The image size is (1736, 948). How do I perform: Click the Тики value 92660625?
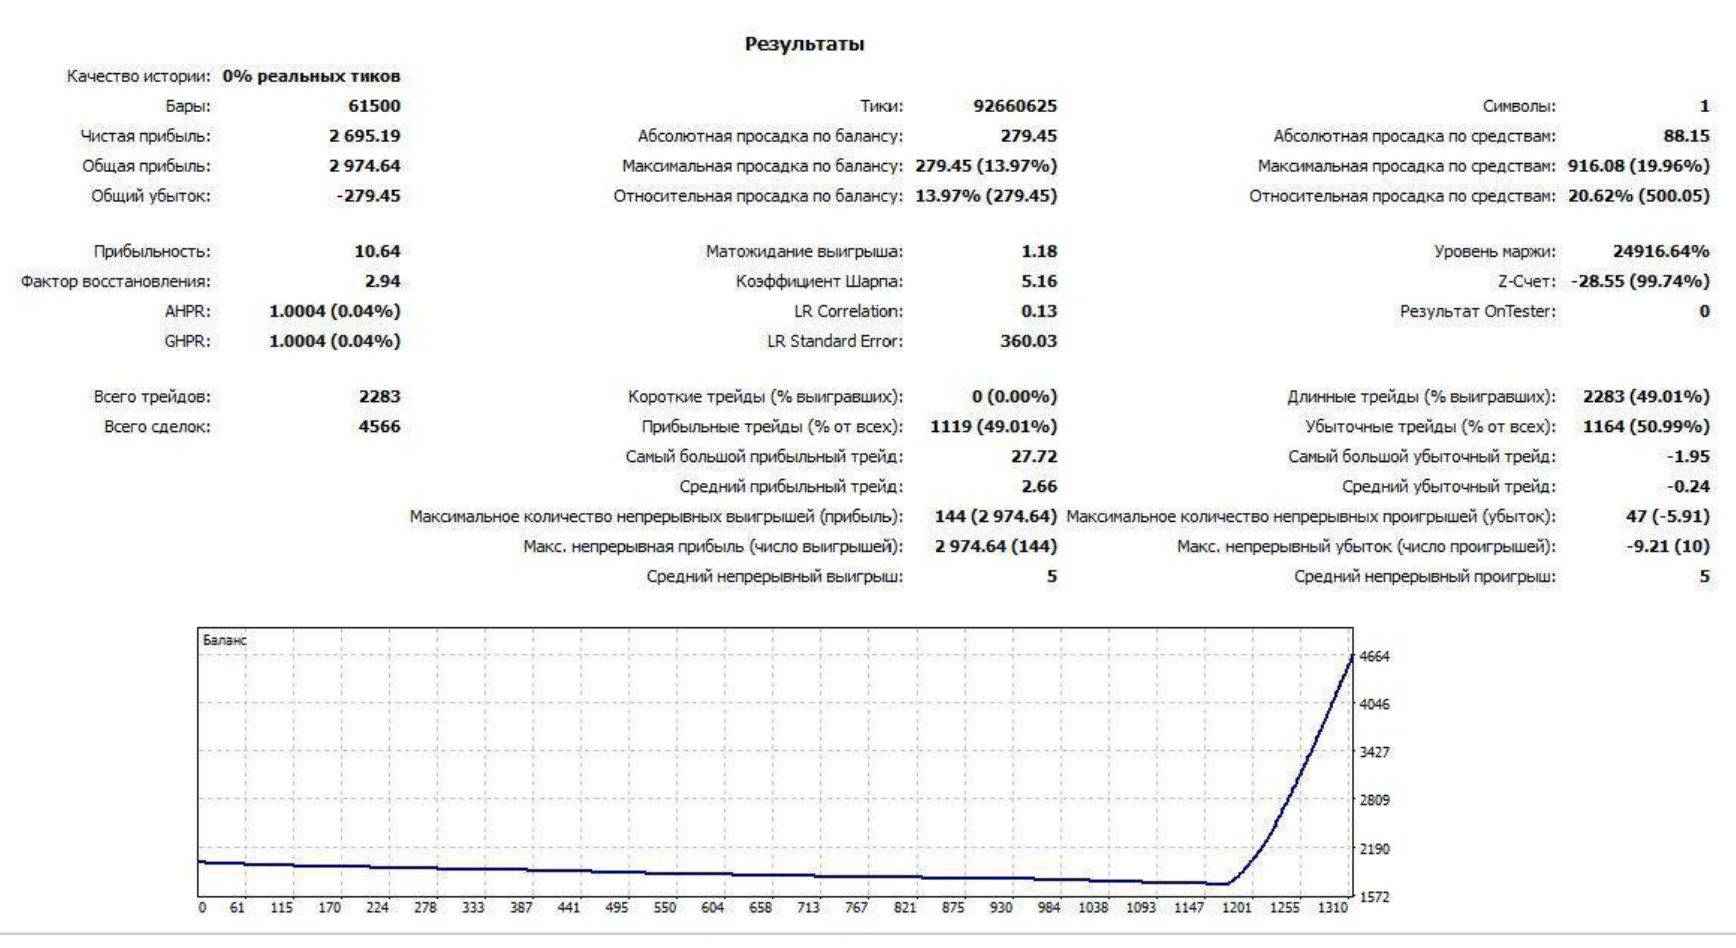point(1014,106)
